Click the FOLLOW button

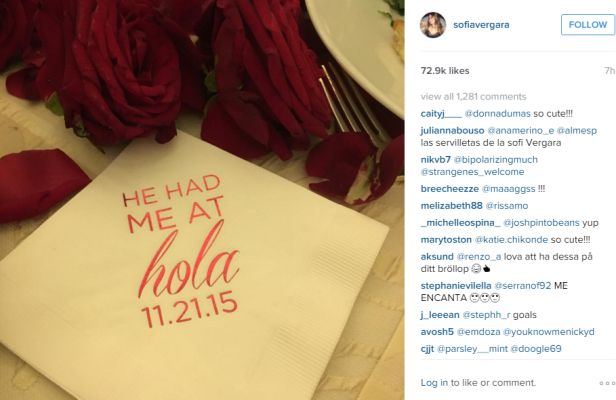point(588,25)
